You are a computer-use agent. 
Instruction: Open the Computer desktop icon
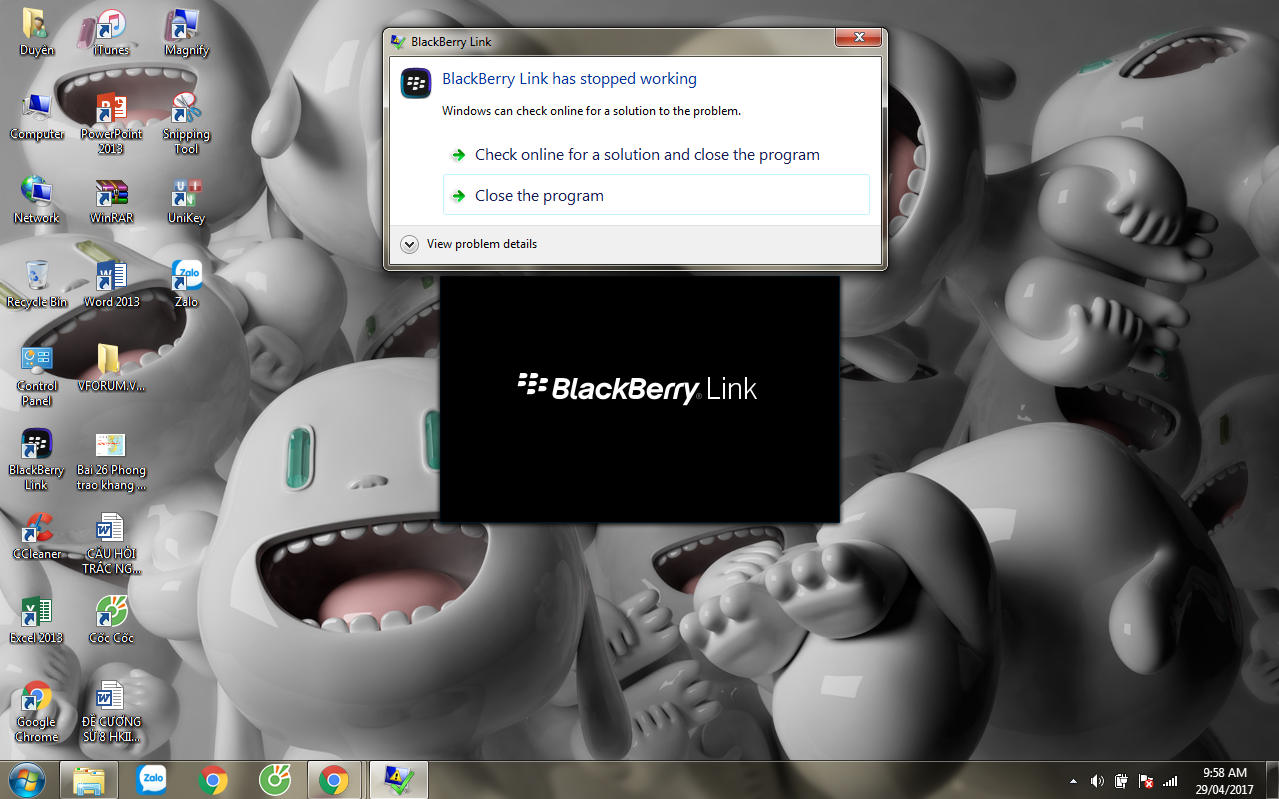tap(37, 117)
